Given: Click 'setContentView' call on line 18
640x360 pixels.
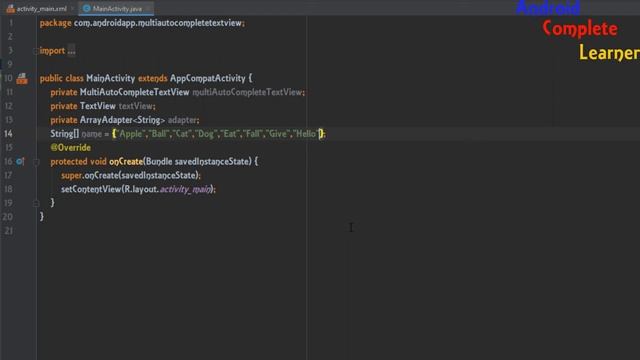Looking at the screenshot, I should click(x=91, y=189).
